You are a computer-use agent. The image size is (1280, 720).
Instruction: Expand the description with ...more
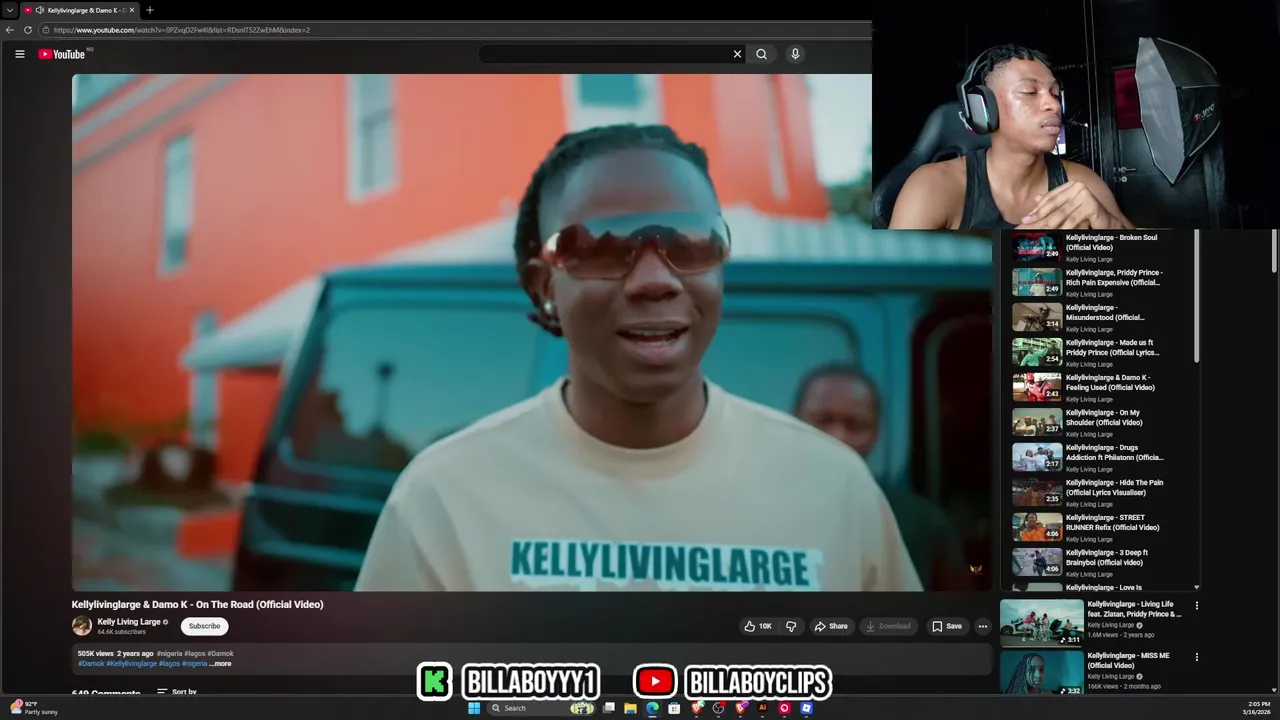pos(221,663)
